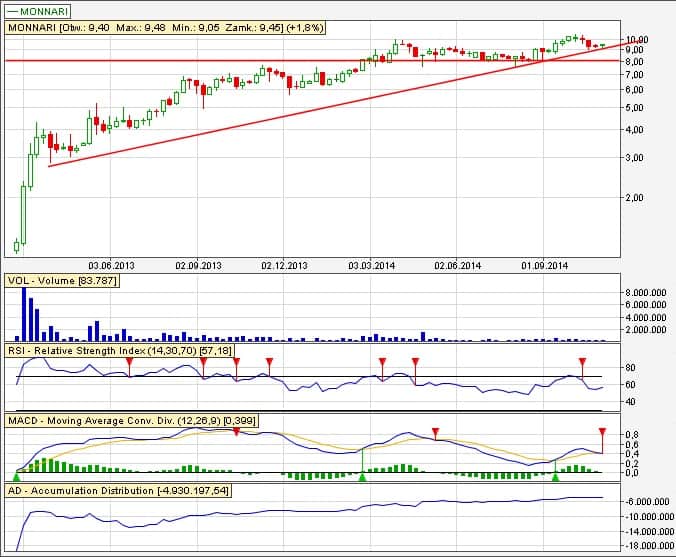The image size is (676, 557).
Task: Click the middle green triangle in MACD panel
Action: [x=363, y=477]
